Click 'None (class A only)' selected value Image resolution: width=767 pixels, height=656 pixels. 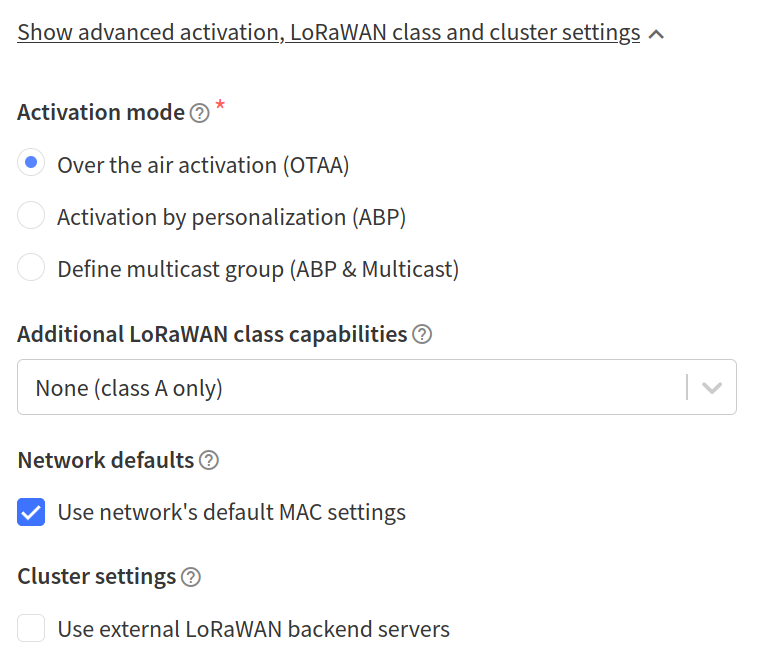[129, 388]
